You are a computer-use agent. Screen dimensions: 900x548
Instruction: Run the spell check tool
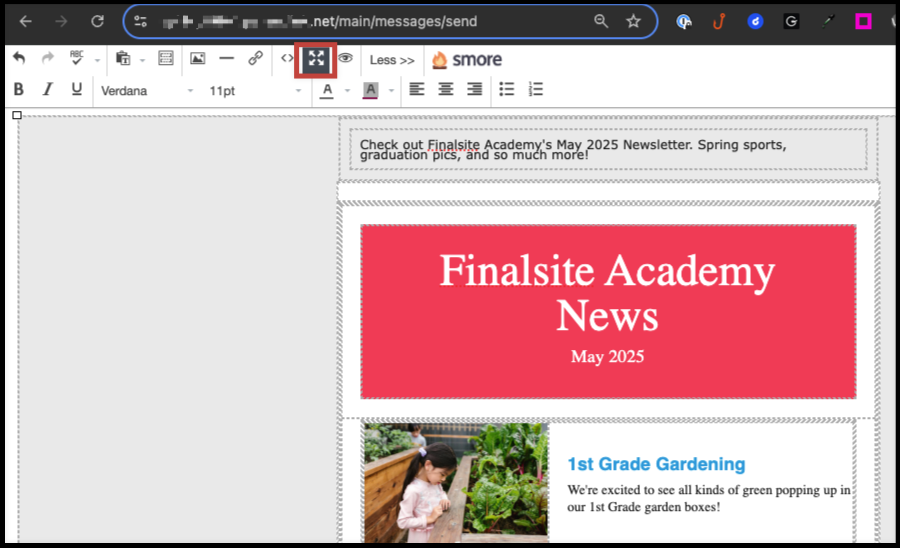point(76,60)
